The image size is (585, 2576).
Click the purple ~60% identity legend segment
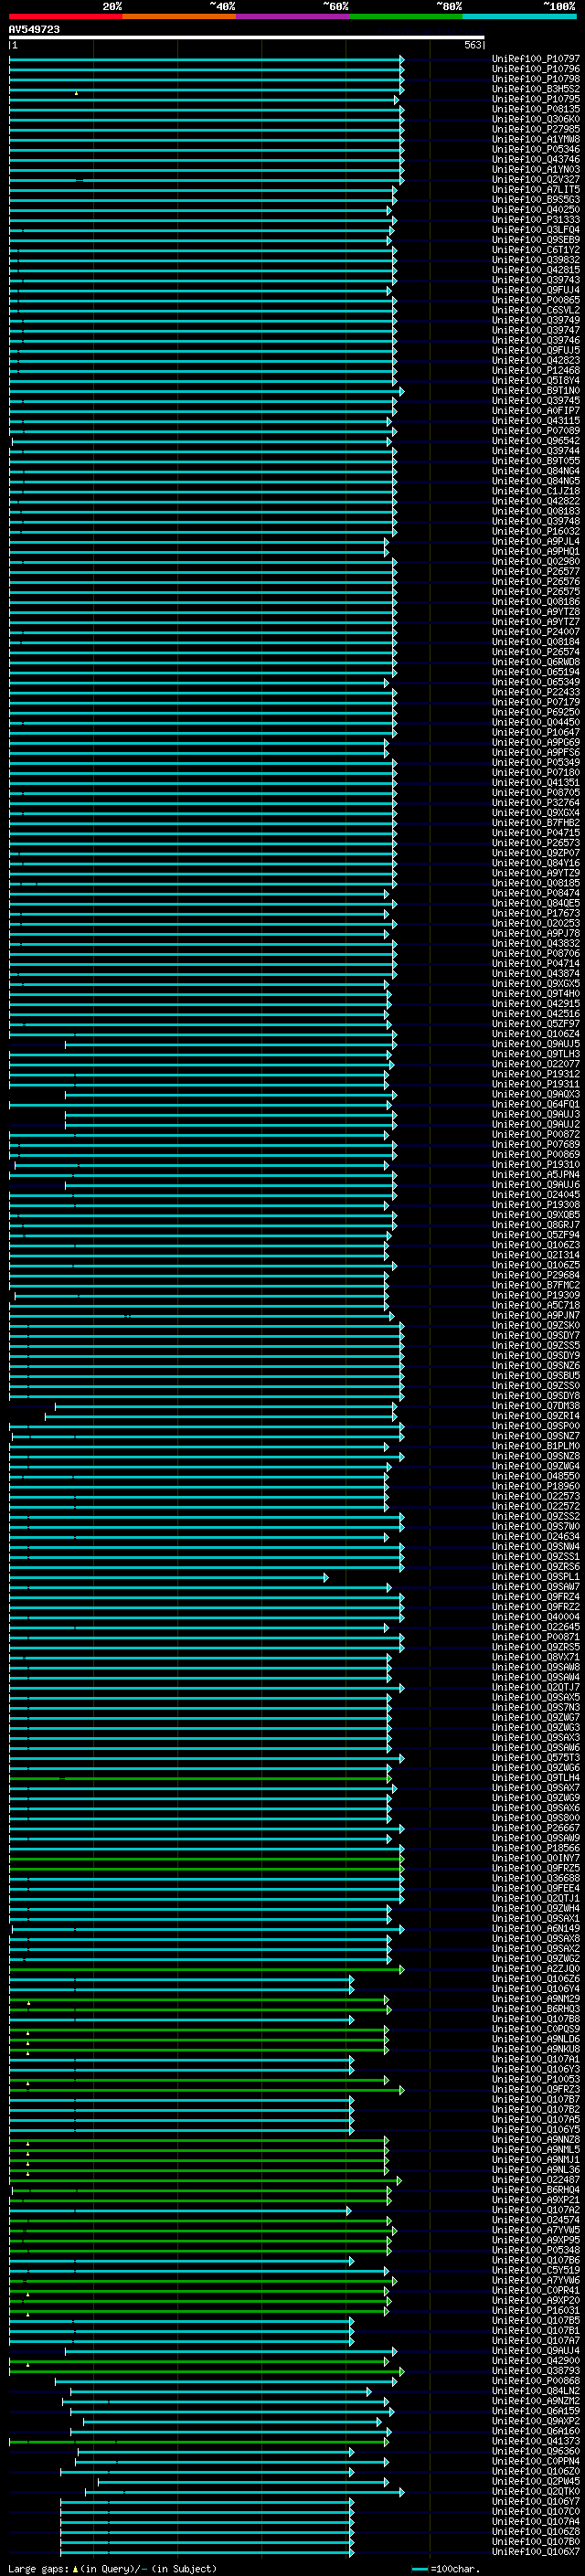(x=293, y=16)
